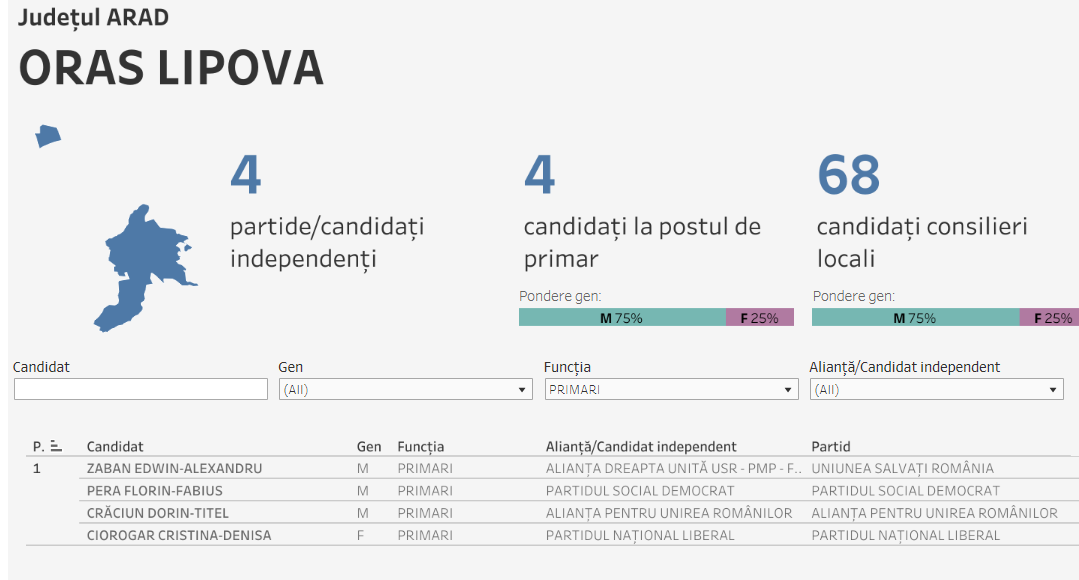Select the CRĂCIUN DORIN-TITEL candidate row
This screenshot has width=1079, height=580.
[160, 513]
